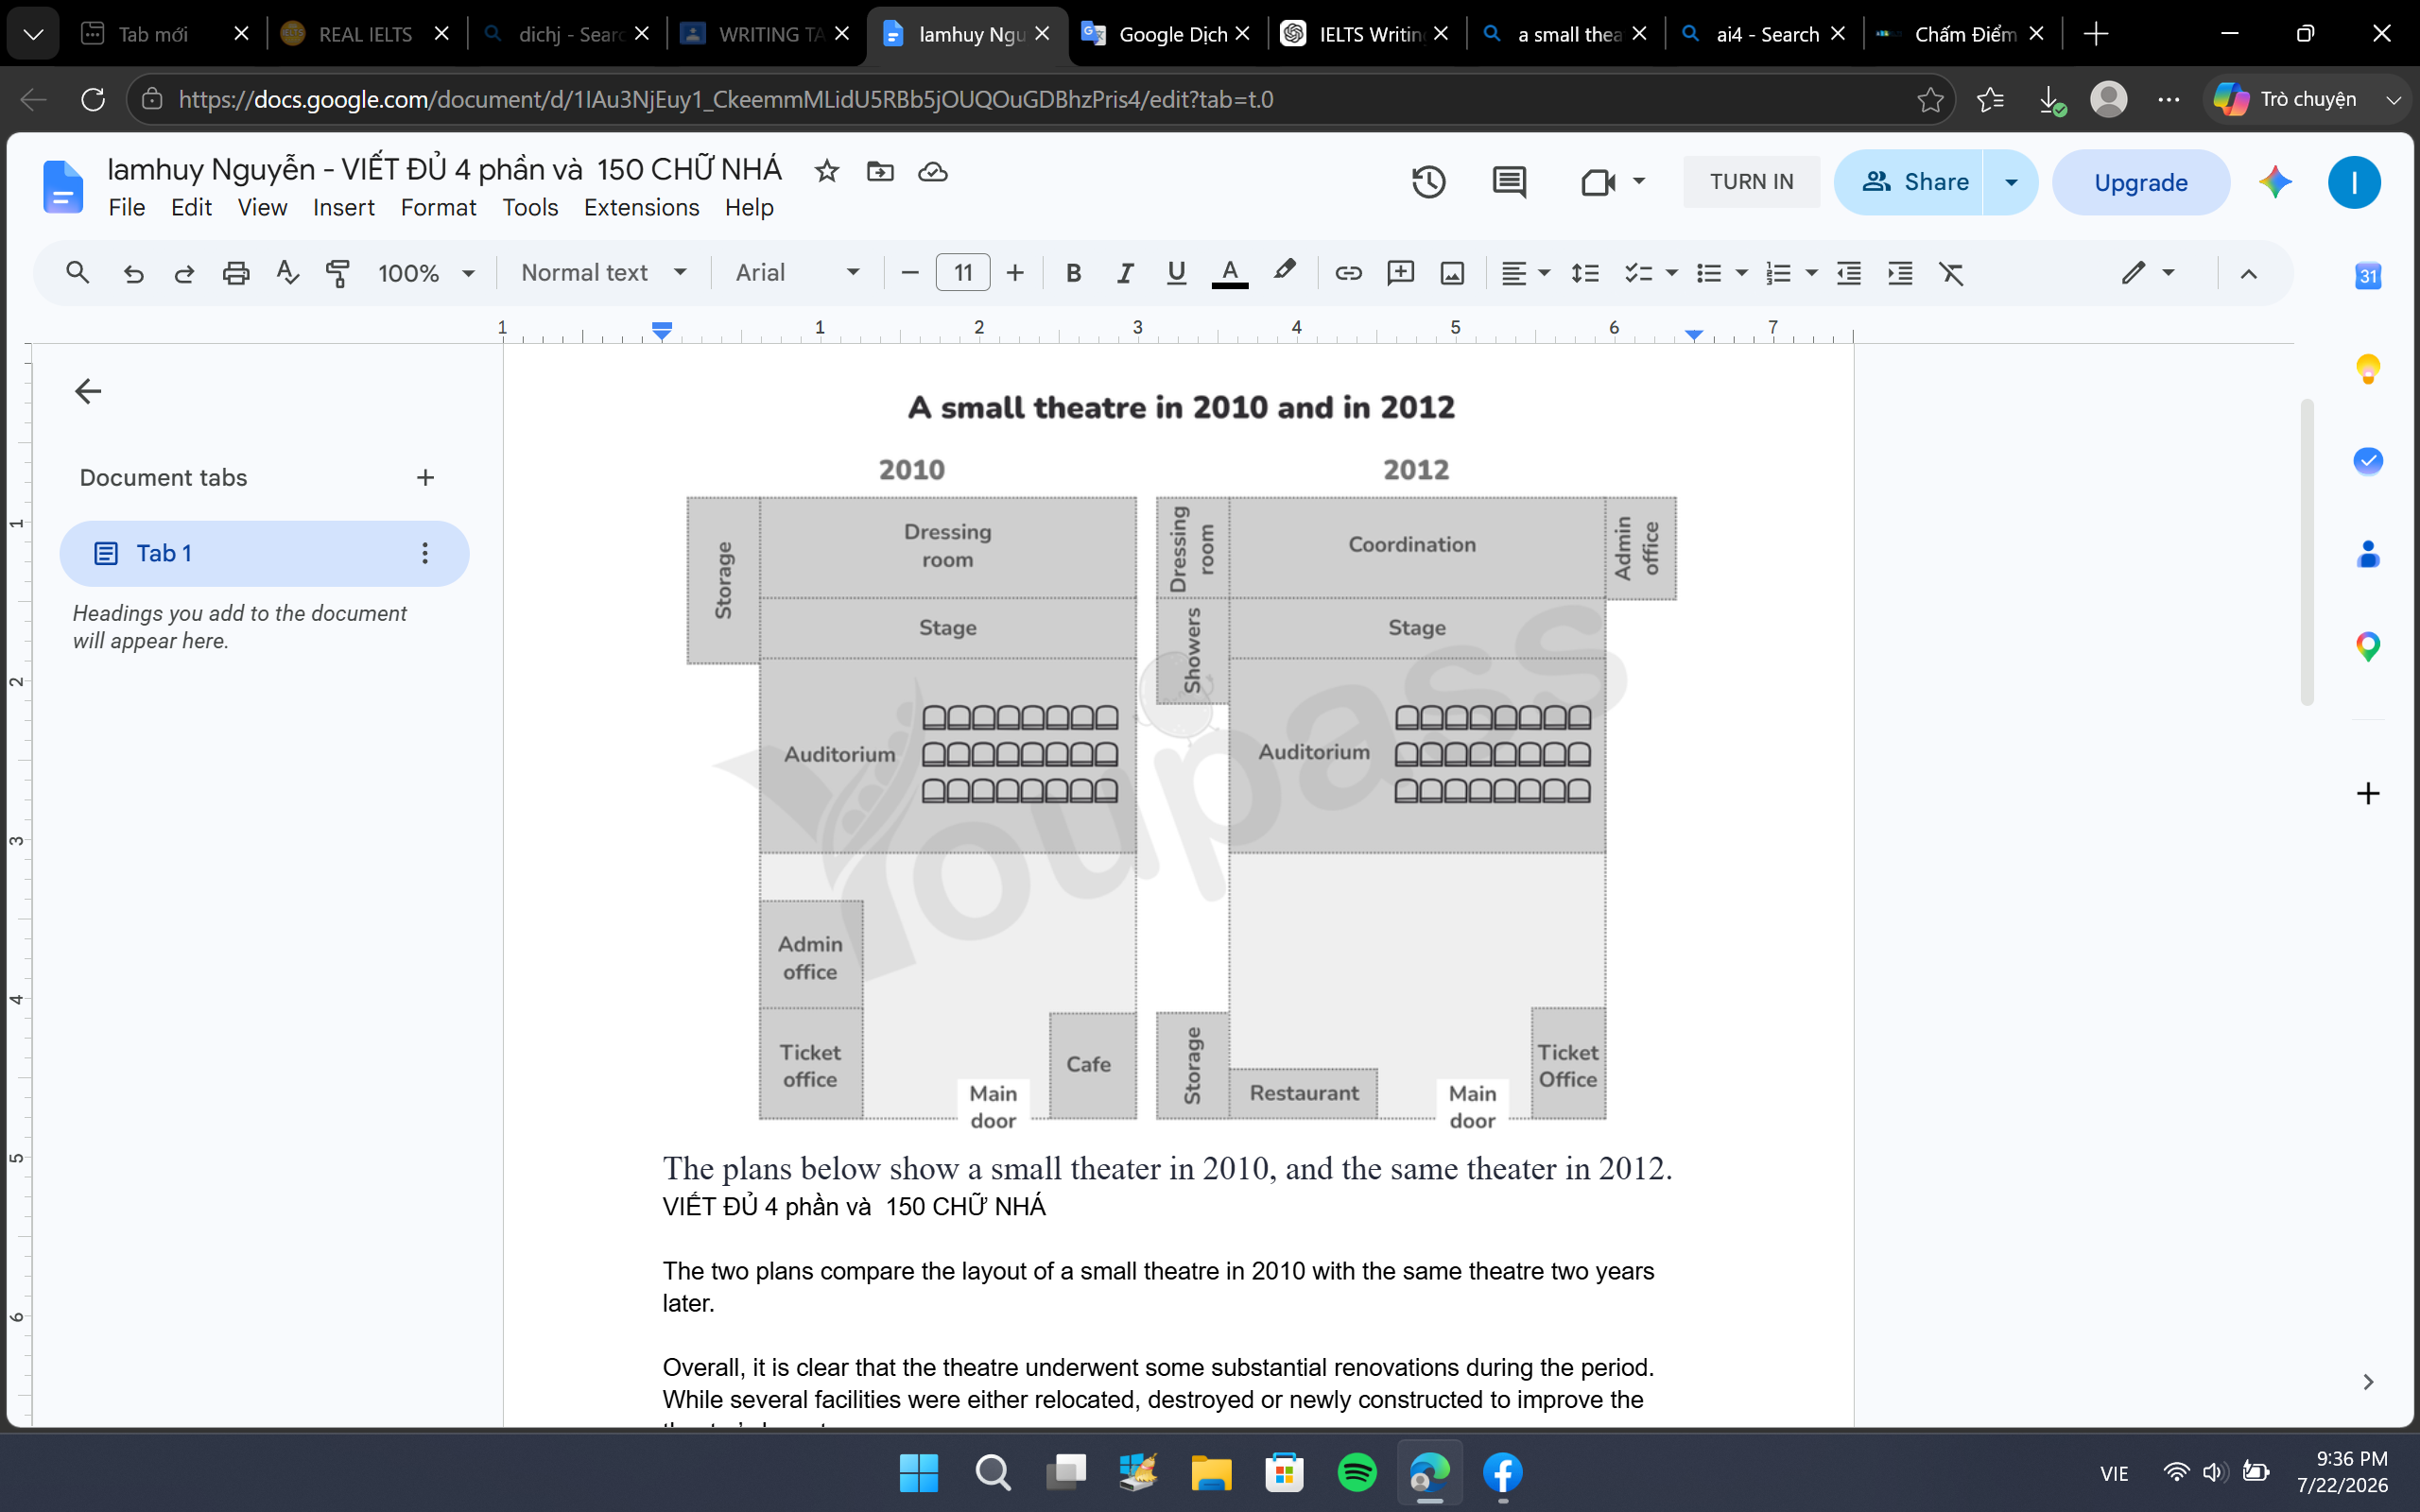Switch to the Google Dịch browser tab
Image resolution: width=2420 pixels, height=1512 pixels.
click(1167, 34)
